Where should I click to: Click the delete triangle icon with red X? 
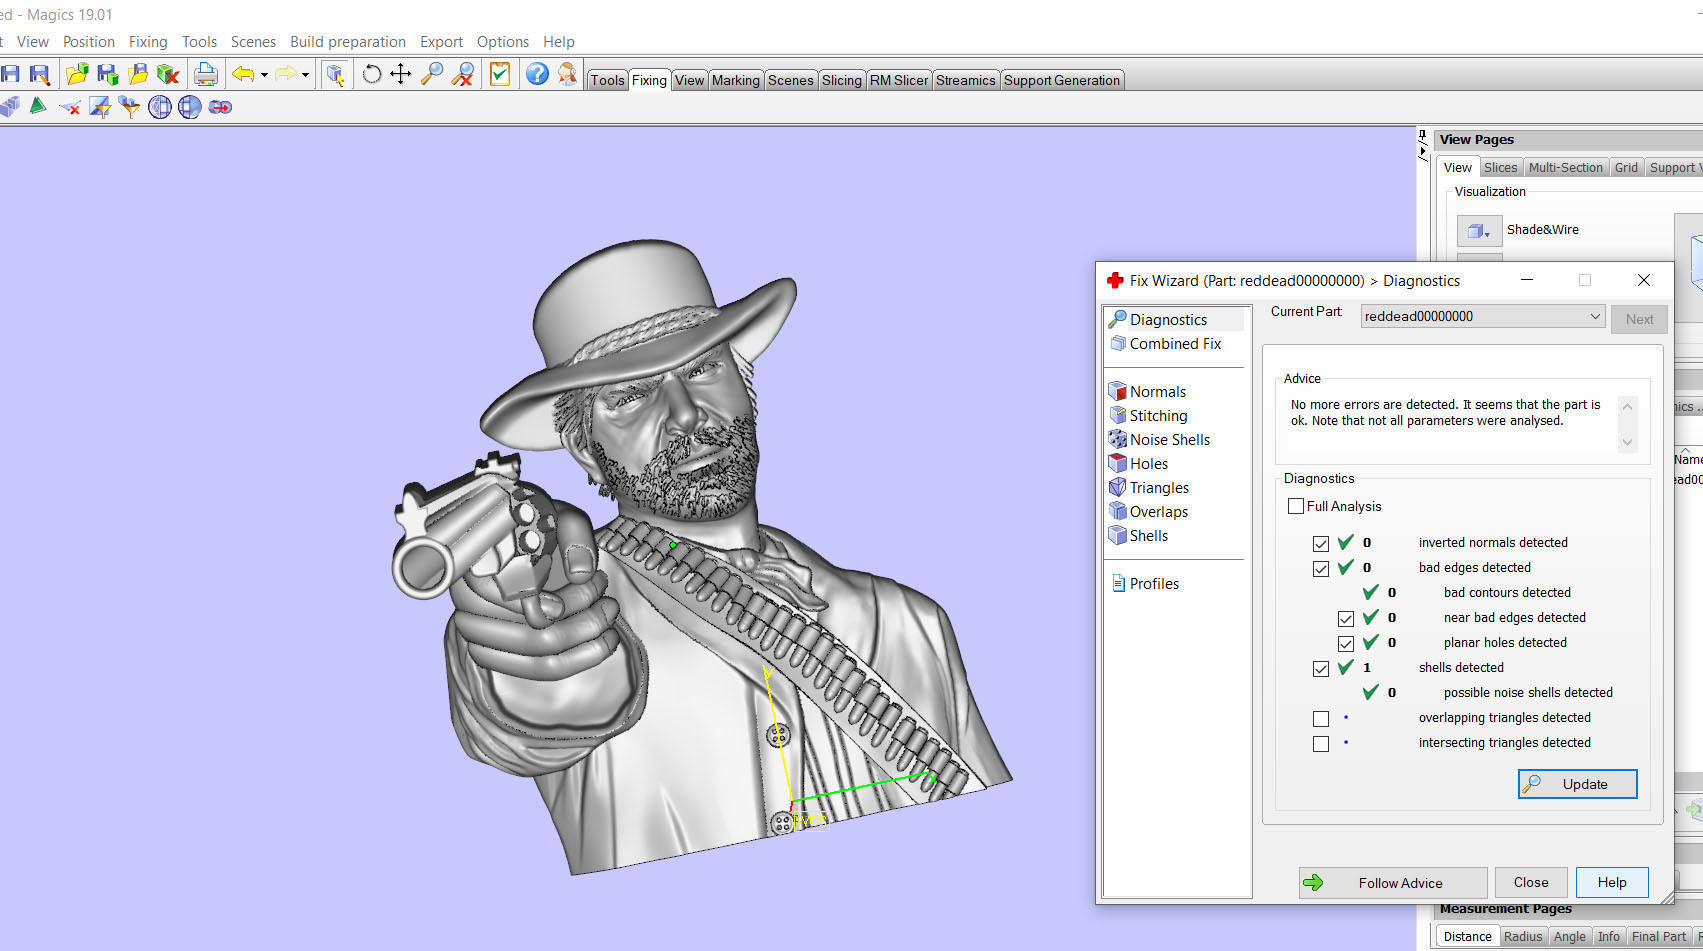tap(69, 106)
